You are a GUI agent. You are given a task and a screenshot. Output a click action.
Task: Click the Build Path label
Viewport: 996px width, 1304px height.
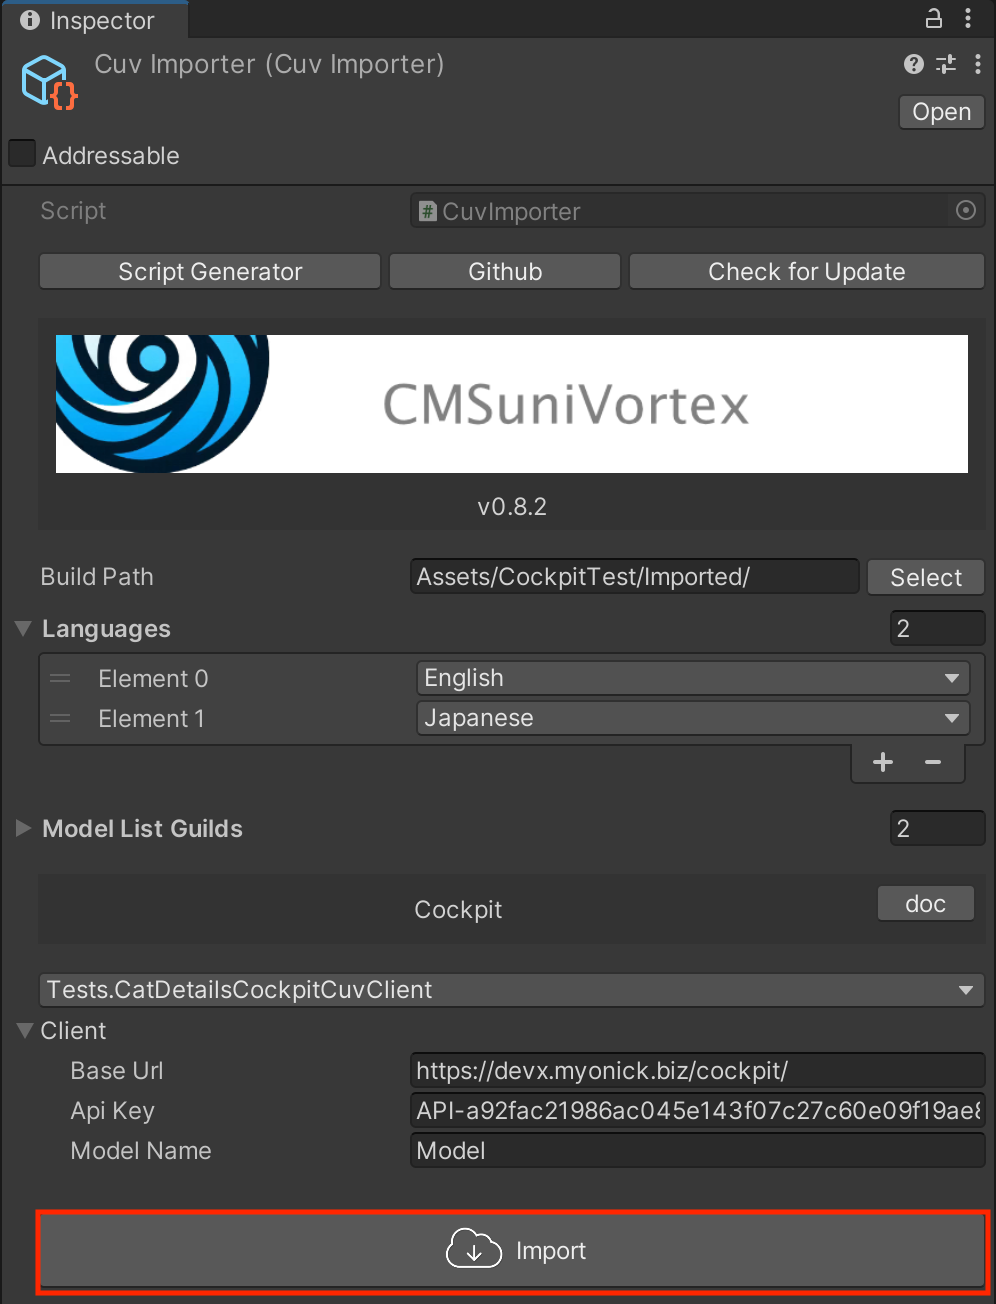click(x=97, y=577)
